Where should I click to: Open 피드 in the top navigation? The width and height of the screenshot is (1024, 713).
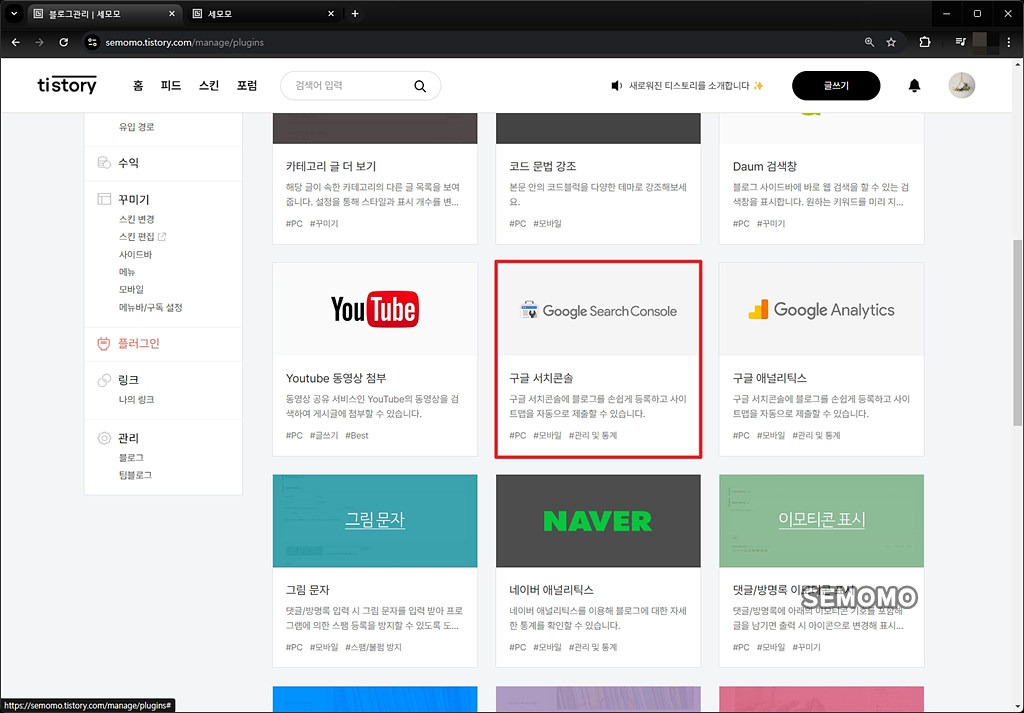171,86
